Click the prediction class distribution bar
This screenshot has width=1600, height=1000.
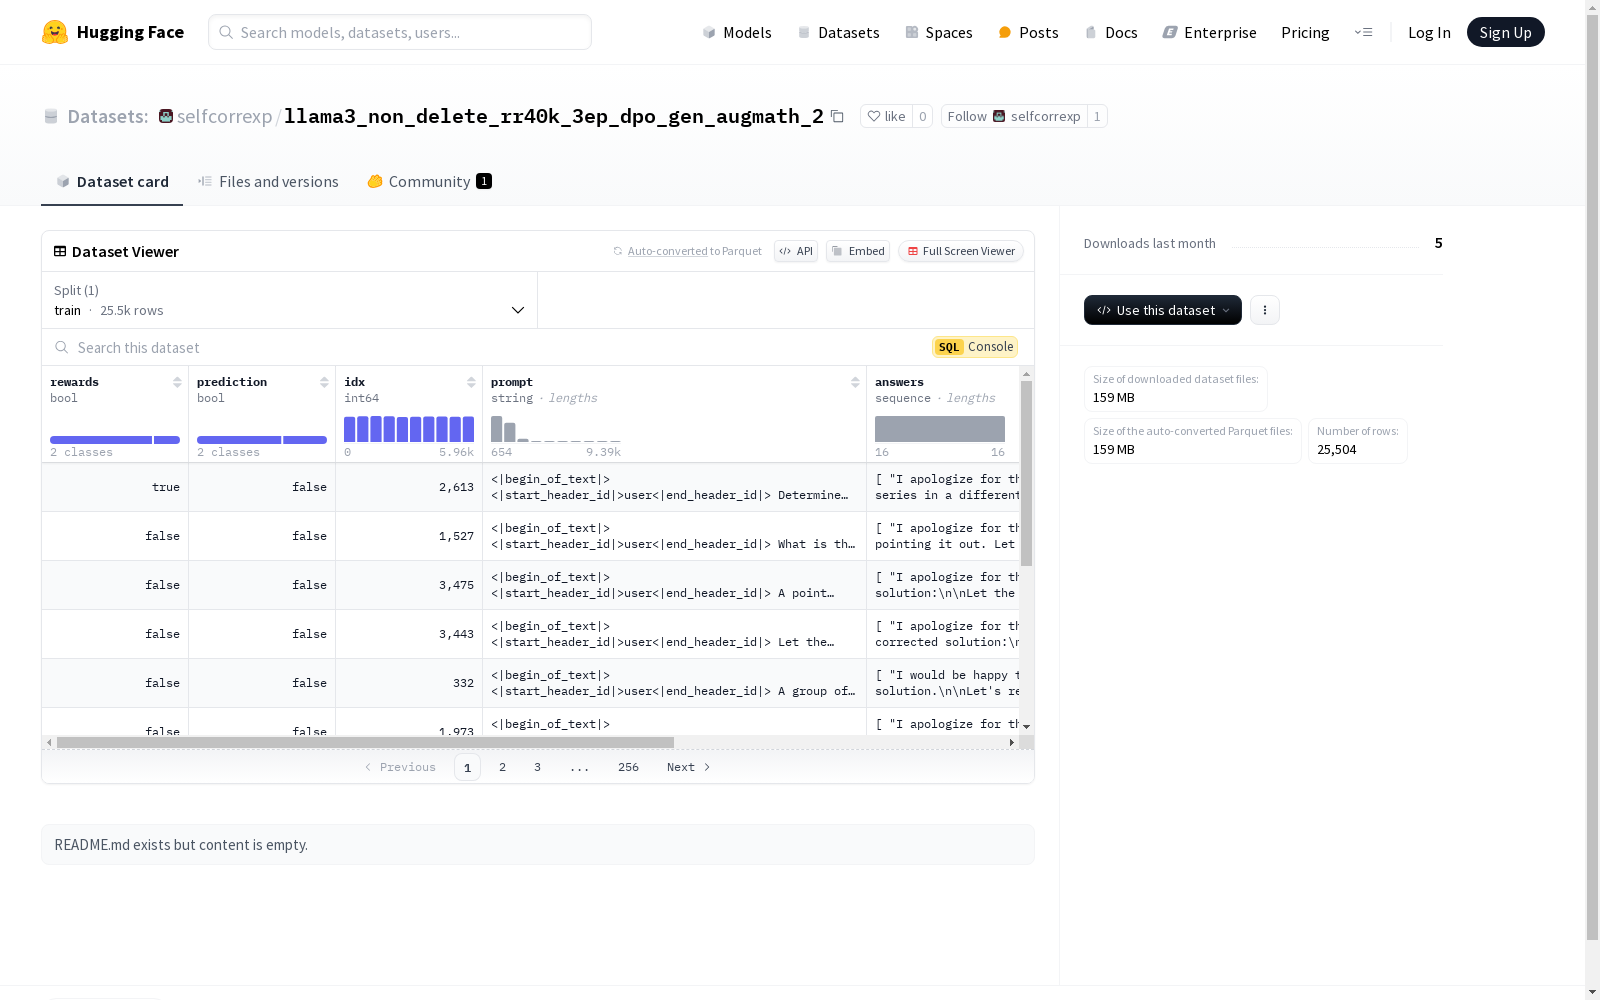click(x=262, y=440)
